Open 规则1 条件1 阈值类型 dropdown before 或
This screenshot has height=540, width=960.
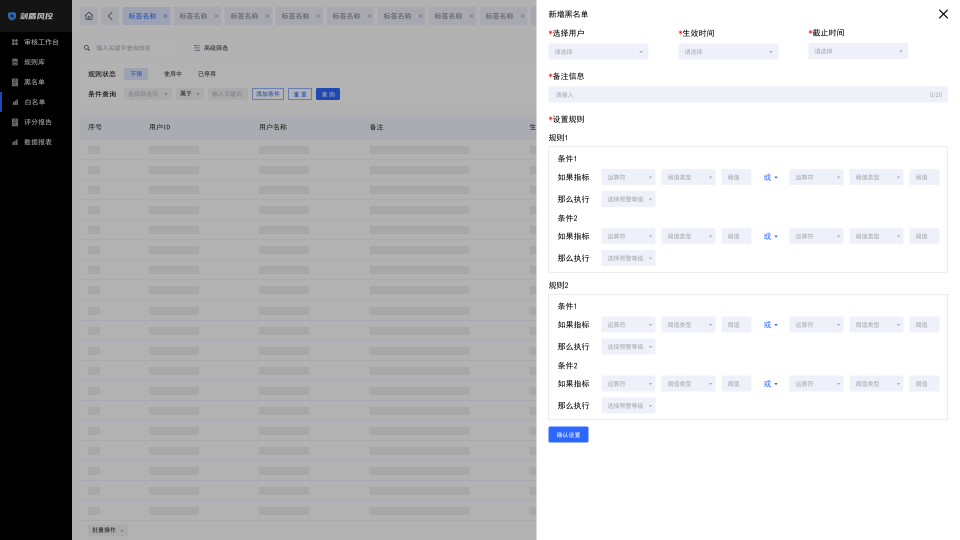pos(688,178)
